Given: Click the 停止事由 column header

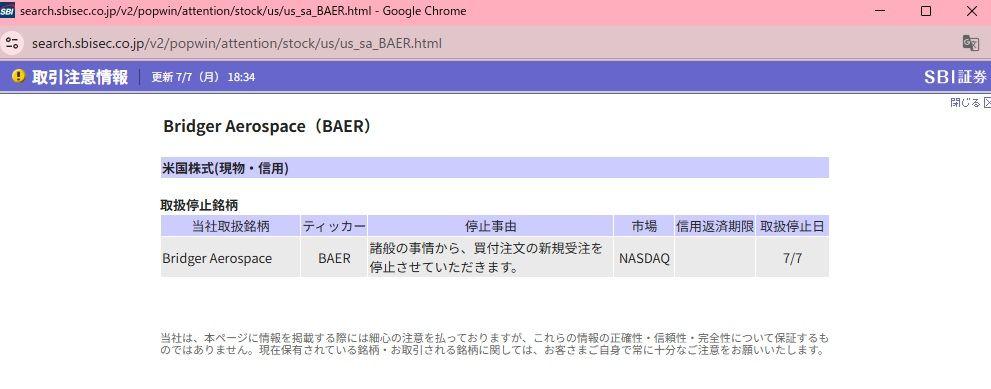Looking at the screenshot, I should (490, 226).
